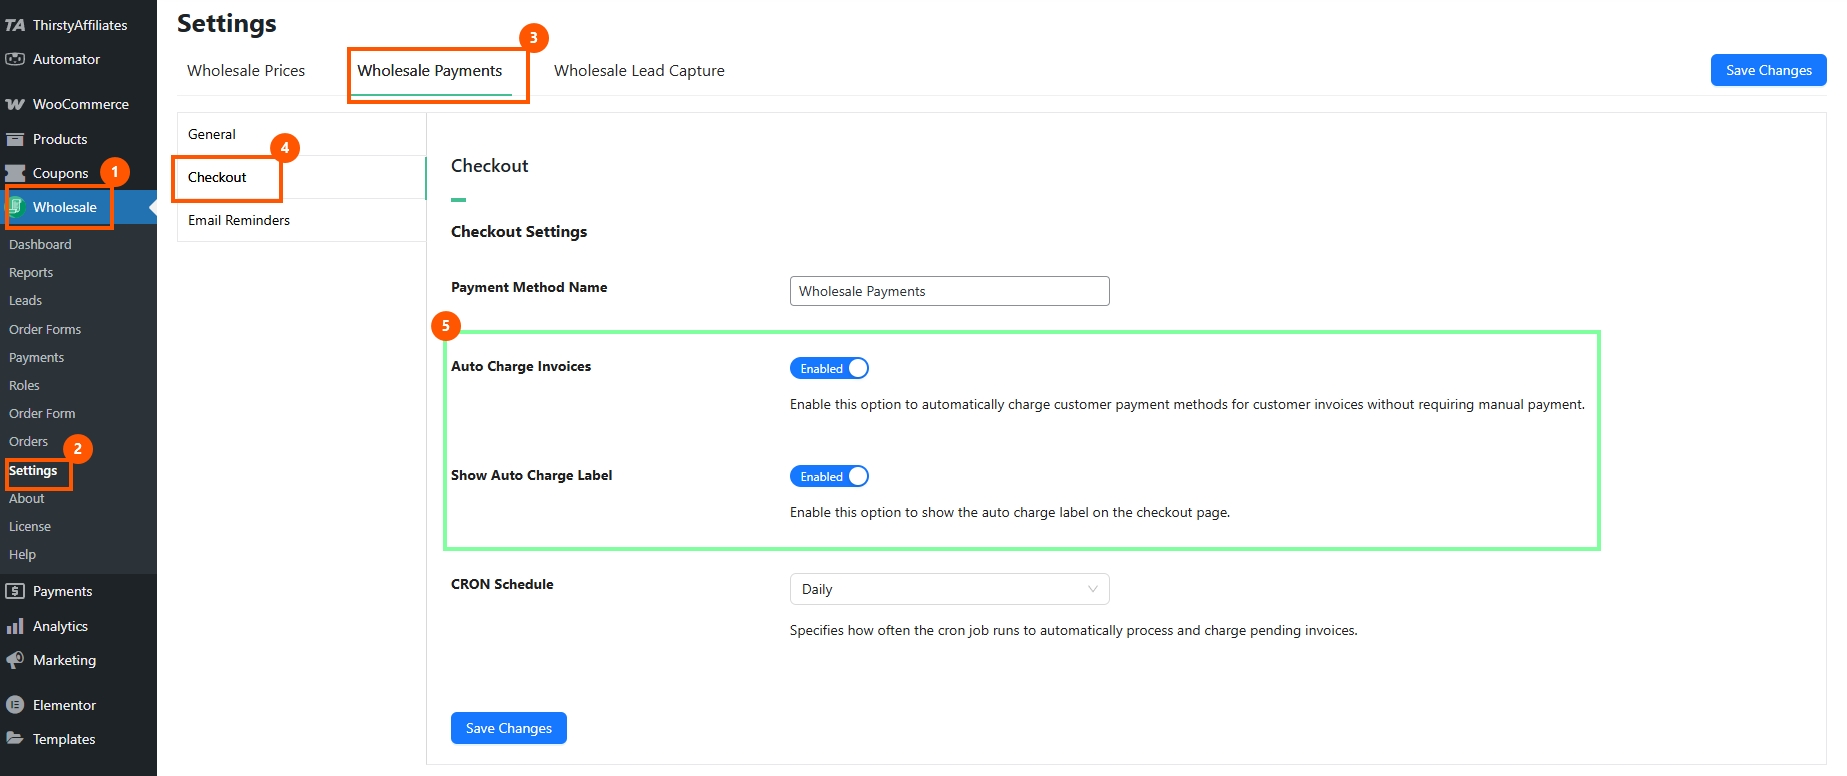Viewport: 1847px width, 776px height.
Task: Click the Templates folder icon
Action: (15, 739)
